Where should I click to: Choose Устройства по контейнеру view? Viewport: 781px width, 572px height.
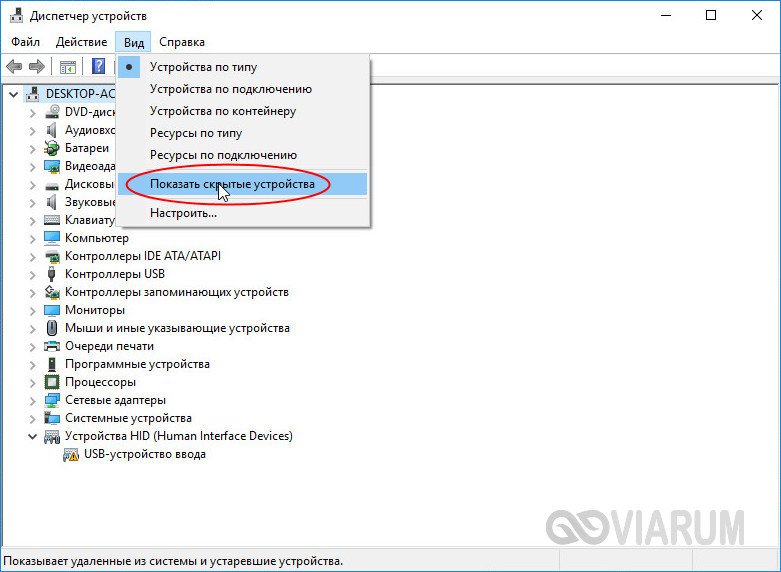tap(244, 111)
